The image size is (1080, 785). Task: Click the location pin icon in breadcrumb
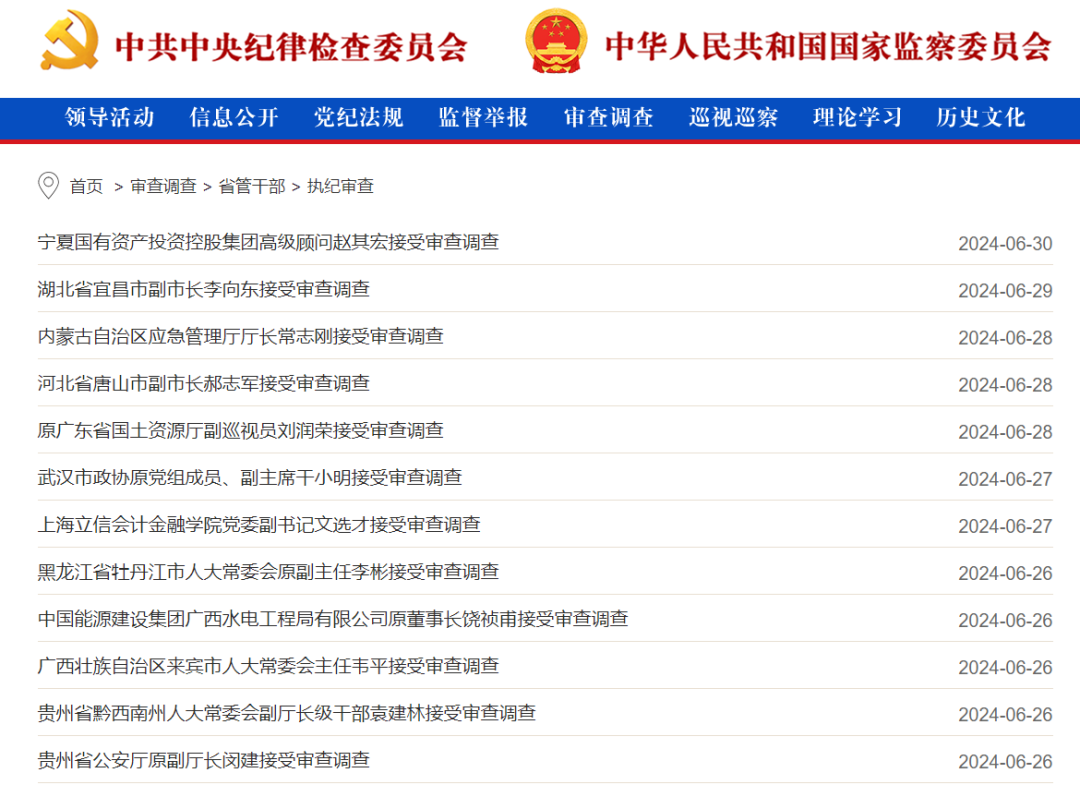tap(48, 186)
